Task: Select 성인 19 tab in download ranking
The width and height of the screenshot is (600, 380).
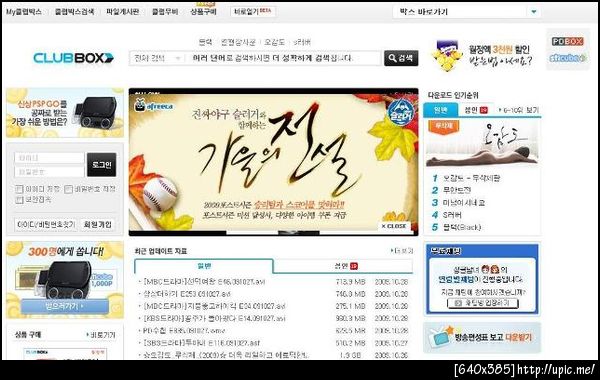Action: click(x=476, y=110)
